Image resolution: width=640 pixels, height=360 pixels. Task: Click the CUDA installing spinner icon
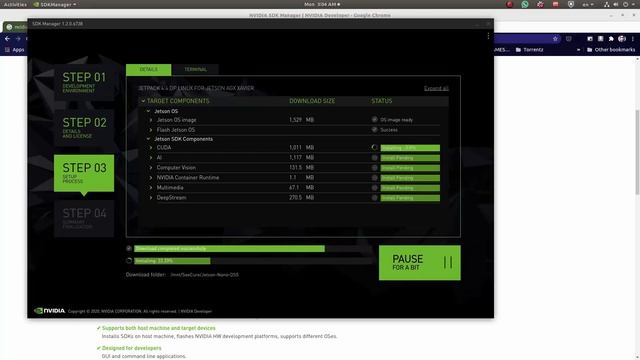[x=374, y=147]
